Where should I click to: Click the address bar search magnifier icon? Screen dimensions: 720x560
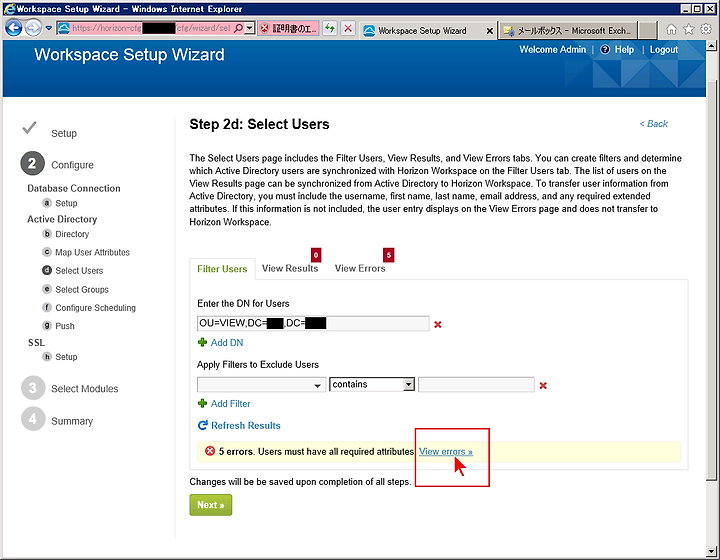(238, 28)
